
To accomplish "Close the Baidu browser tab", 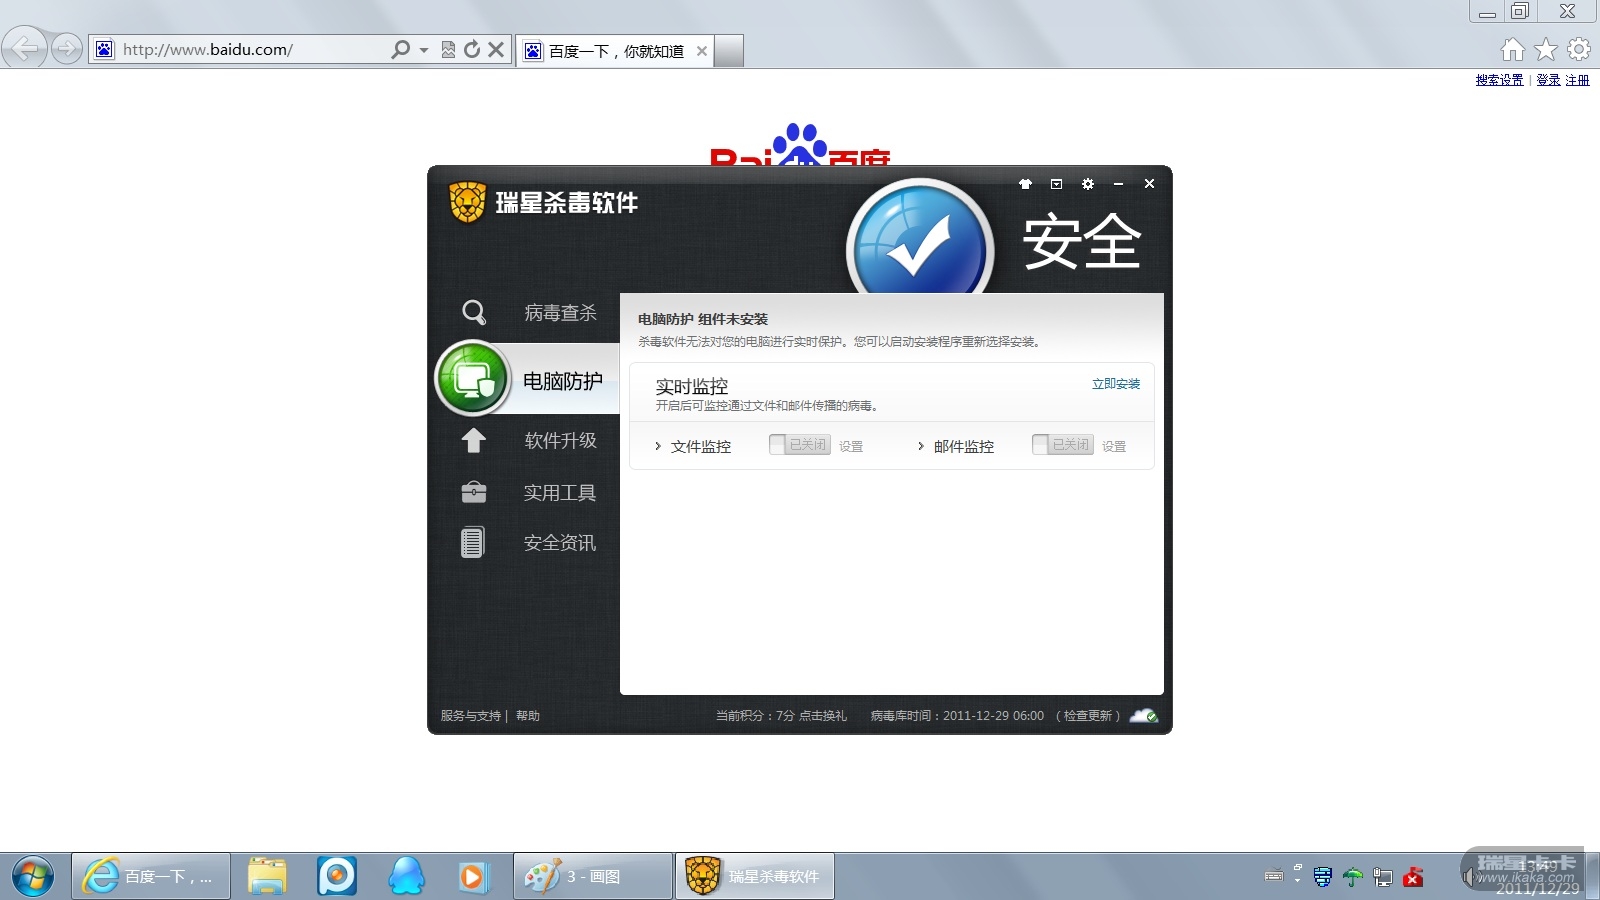I will [x=702, y=51].
